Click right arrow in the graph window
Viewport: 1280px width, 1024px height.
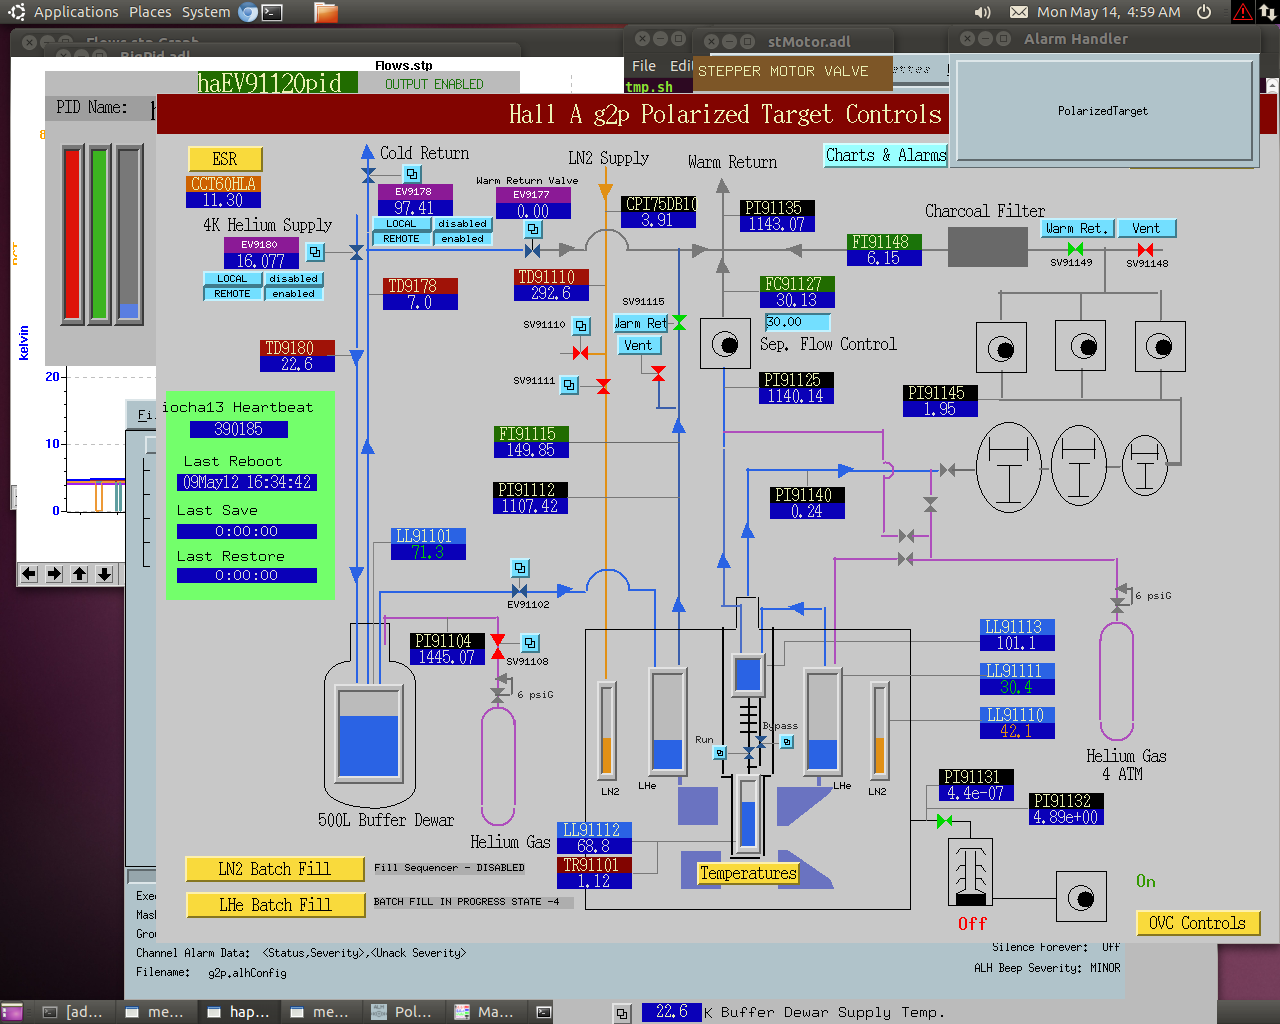click(54, 574)
